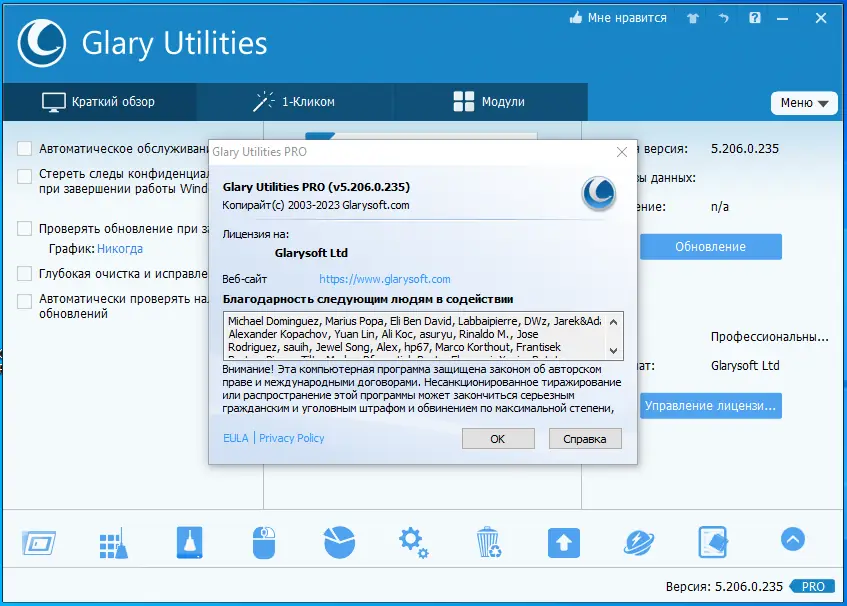Image resolution: width=847 pixels, height=606 pixels.
Task: Click the blue upload arrow tool icon
Action: point(563,540)
